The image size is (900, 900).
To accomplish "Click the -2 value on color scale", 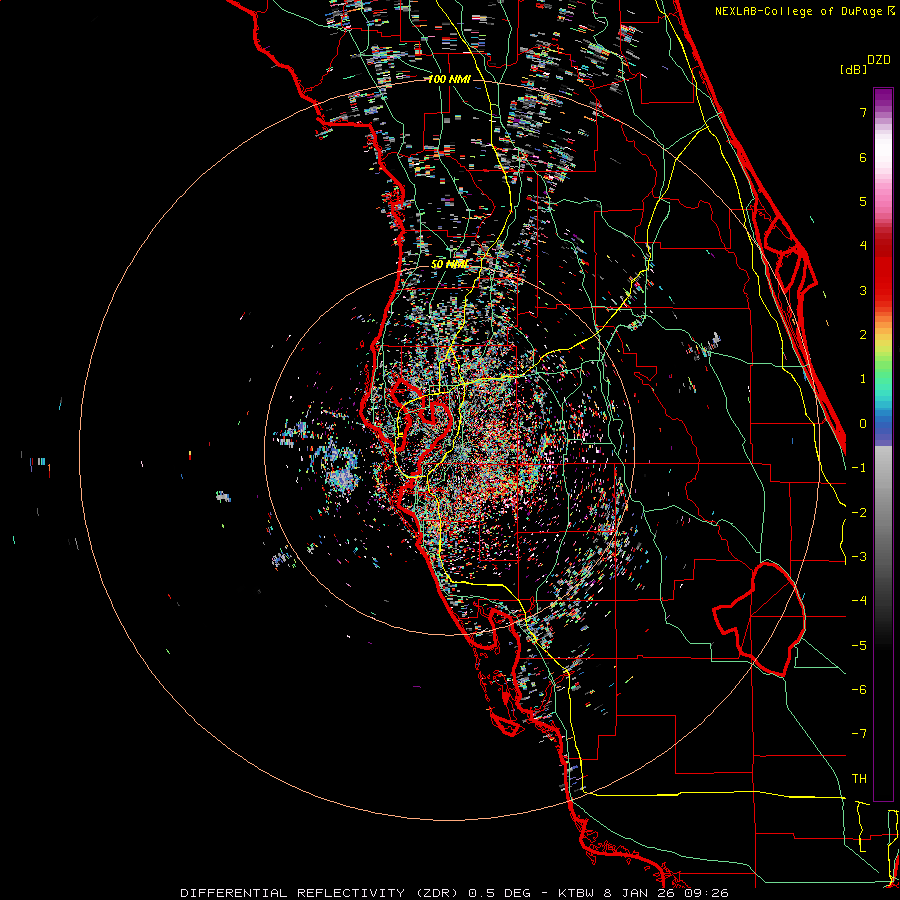I will [859, 513].
